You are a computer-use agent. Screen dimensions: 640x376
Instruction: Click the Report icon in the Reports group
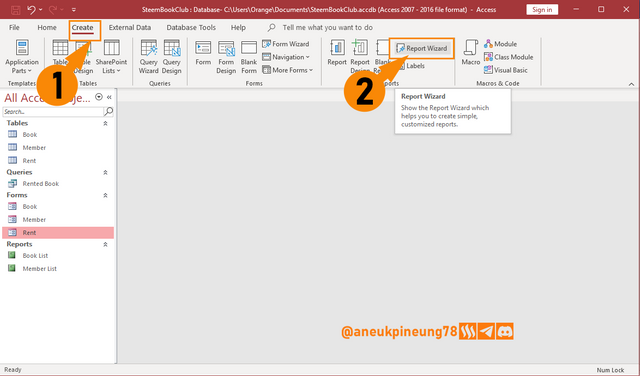click(337, 53)
